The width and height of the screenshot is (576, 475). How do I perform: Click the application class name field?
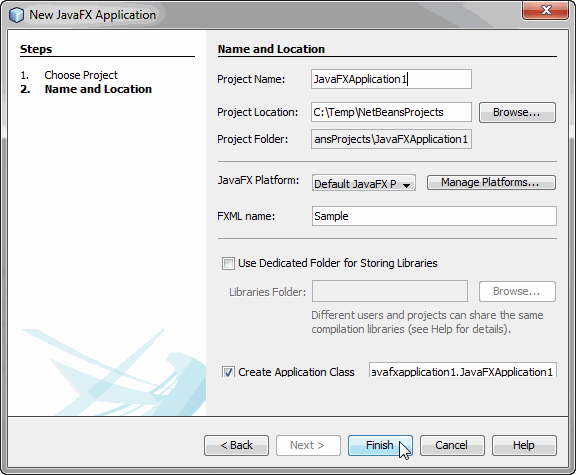[463, 370]
